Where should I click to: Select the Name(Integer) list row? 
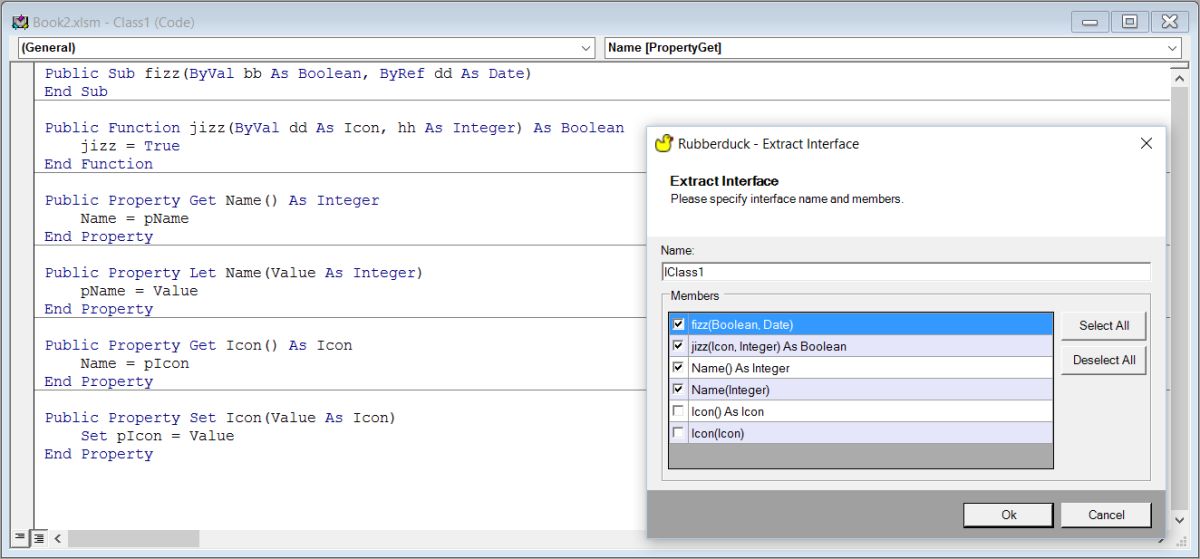coord(861,390)
